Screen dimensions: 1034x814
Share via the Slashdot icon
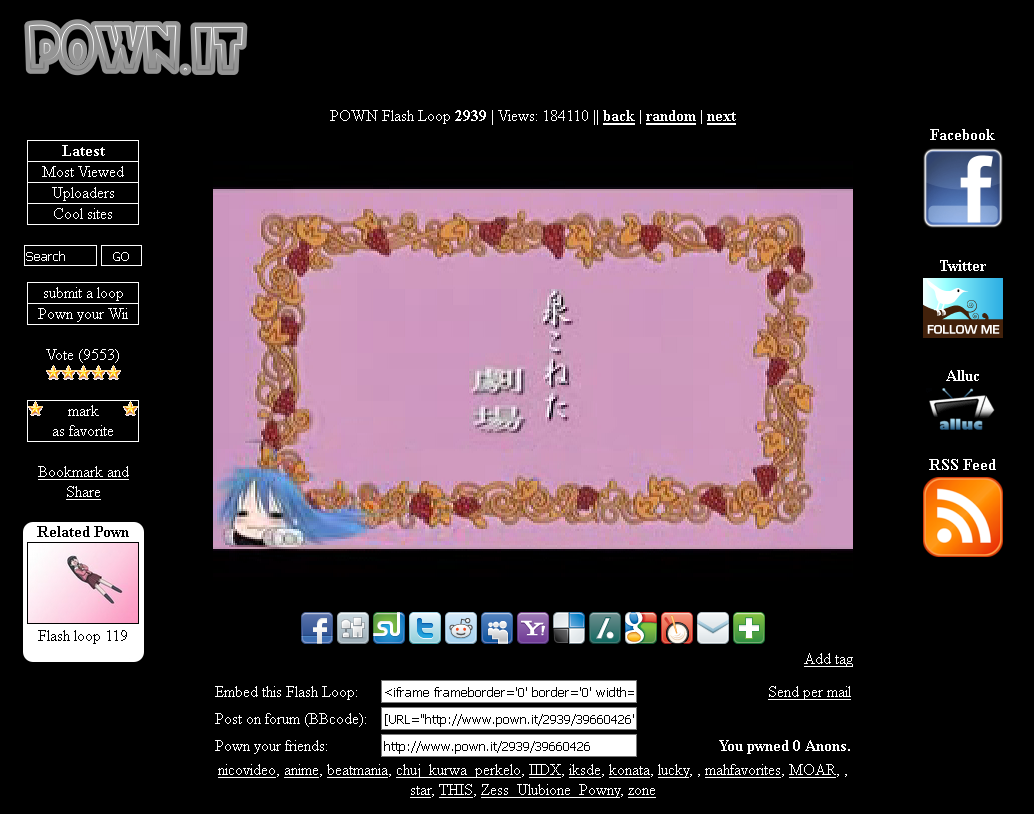[x=605, y=628]
